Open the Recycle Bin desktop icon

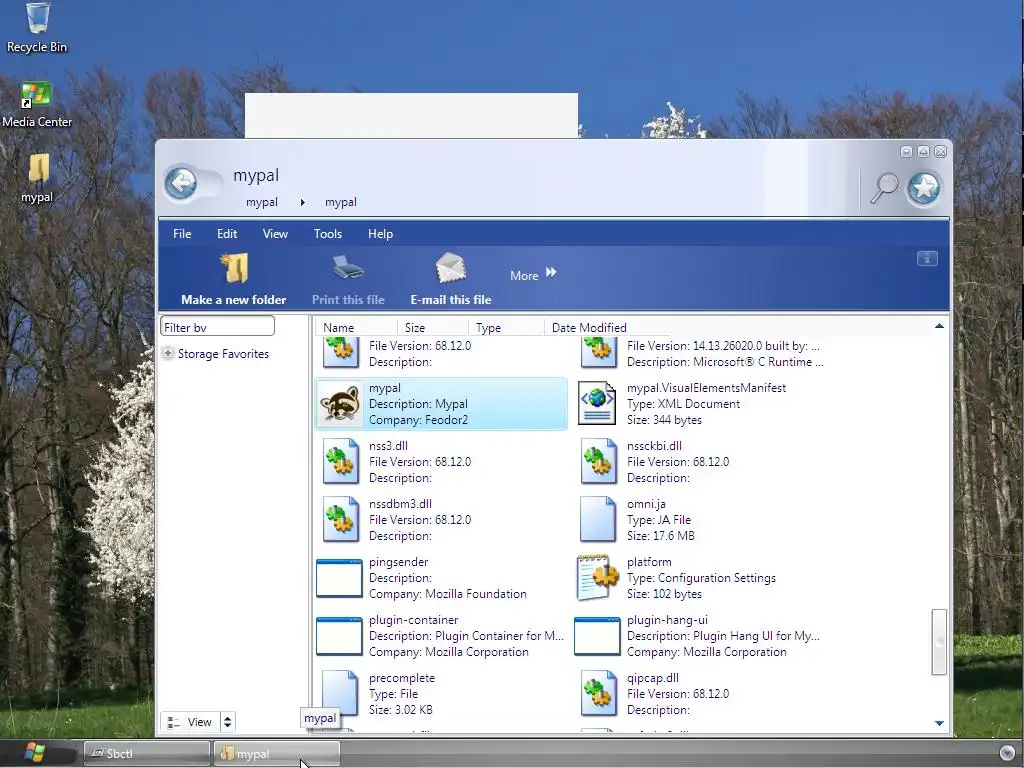coord(37,27)
